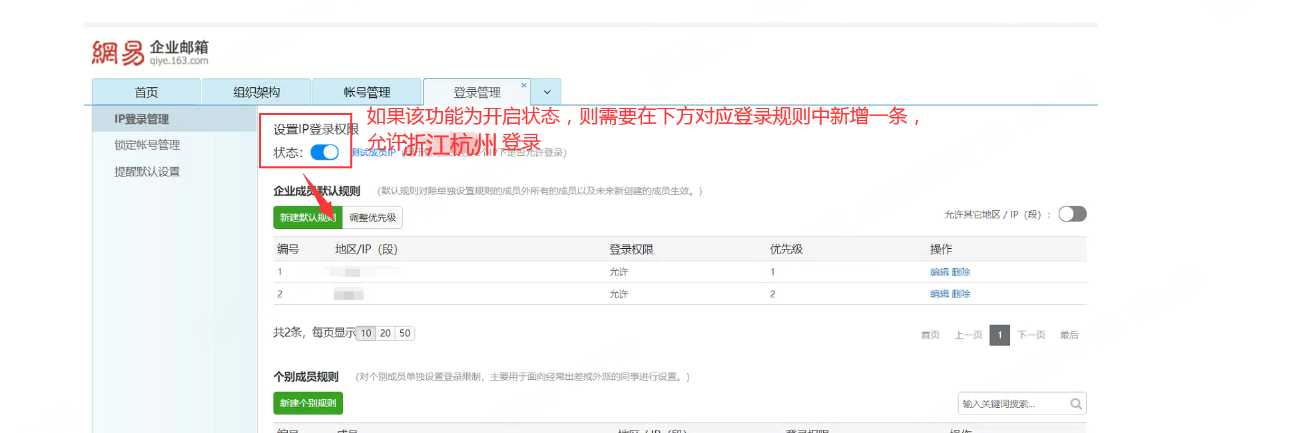
Task: Select the 登录管理 tab
Action: pyautogui.click(x=477, y=92)
